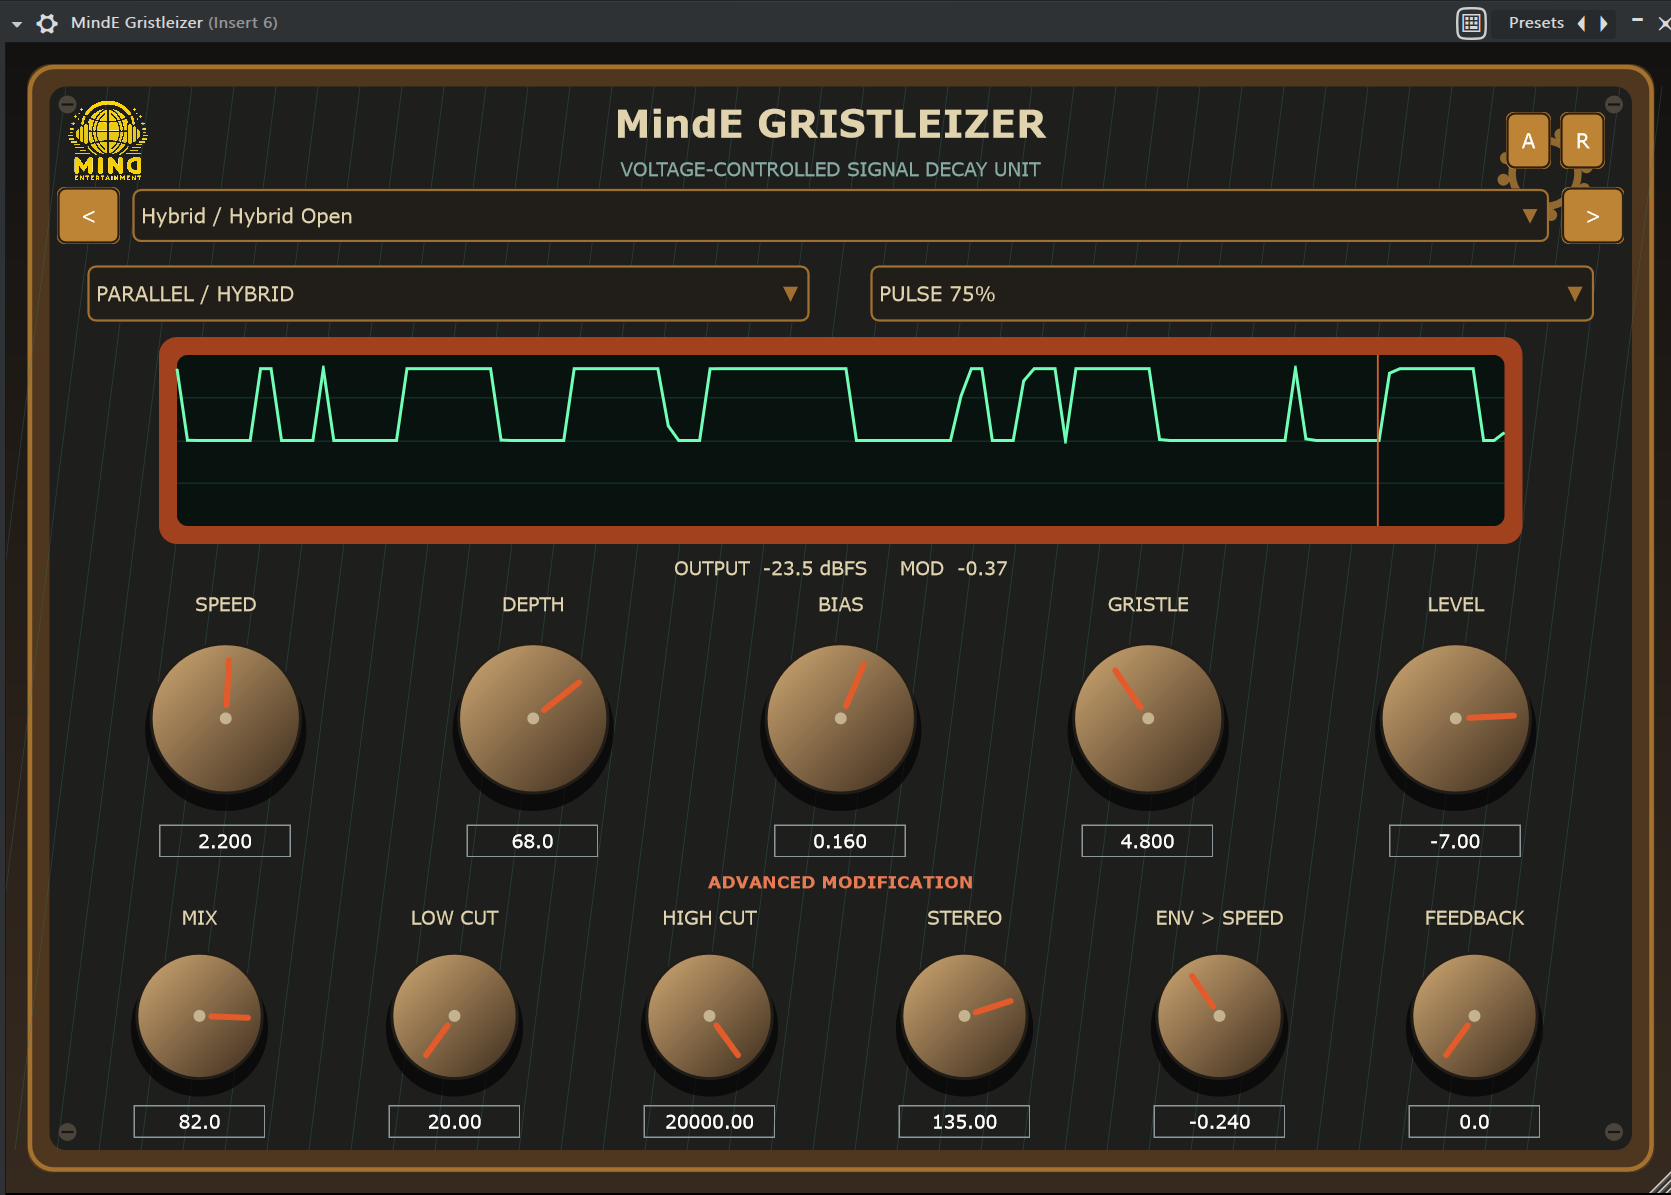The width and height of the screenshot is (1671, 1195).
Task: Click the GRISTLE knob
Action: point(1148,719)
